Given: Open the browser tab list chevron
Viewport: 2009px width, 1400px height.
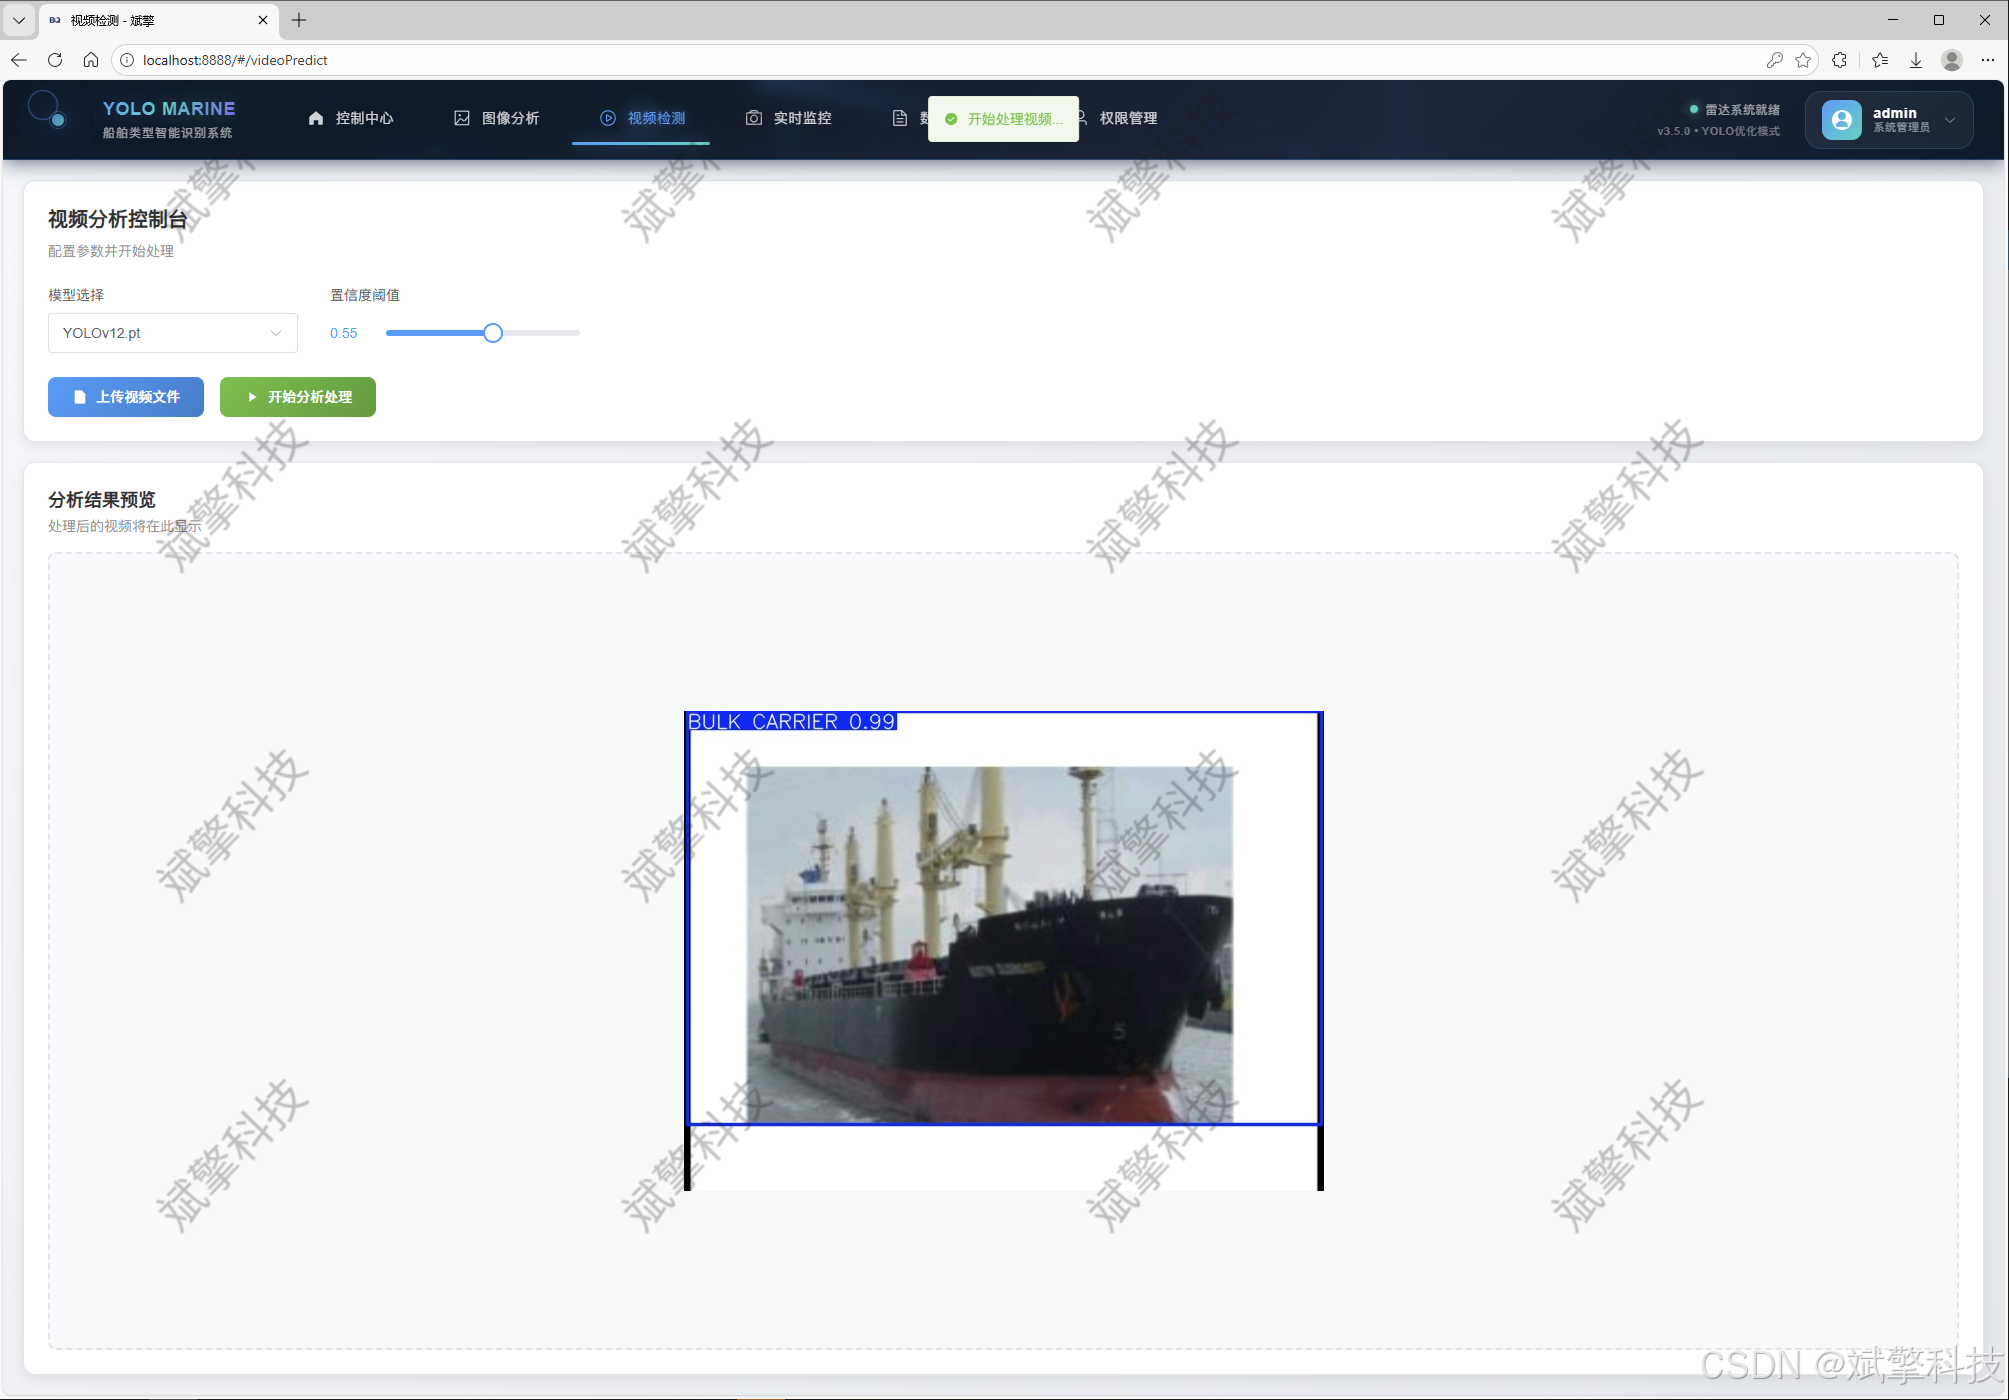Looking at the screenshot, I should point(18,20).
